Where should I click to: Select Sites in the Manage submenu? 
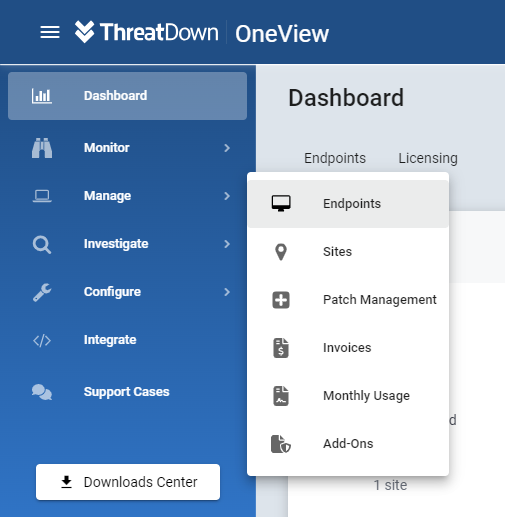tap(348, 252)
